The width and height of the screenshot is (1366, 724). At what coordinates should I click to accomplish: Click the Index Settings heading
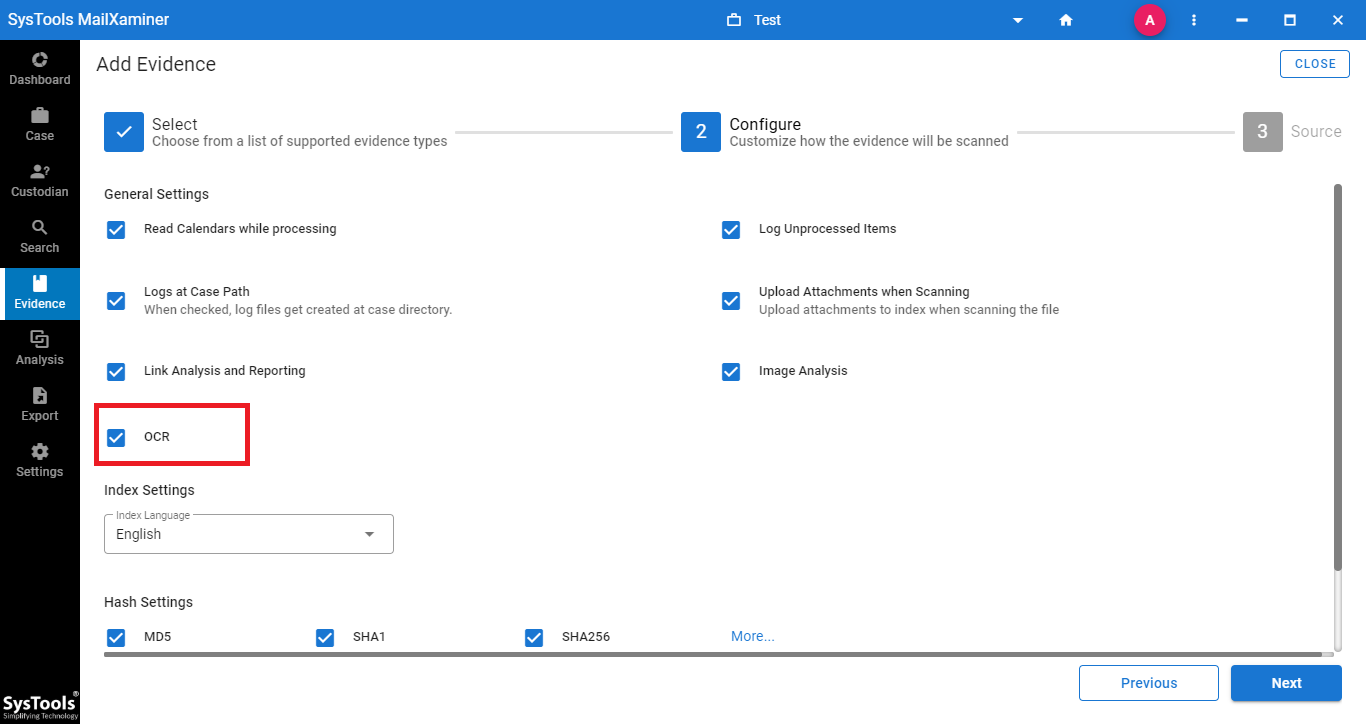click(x=149, y=490)
